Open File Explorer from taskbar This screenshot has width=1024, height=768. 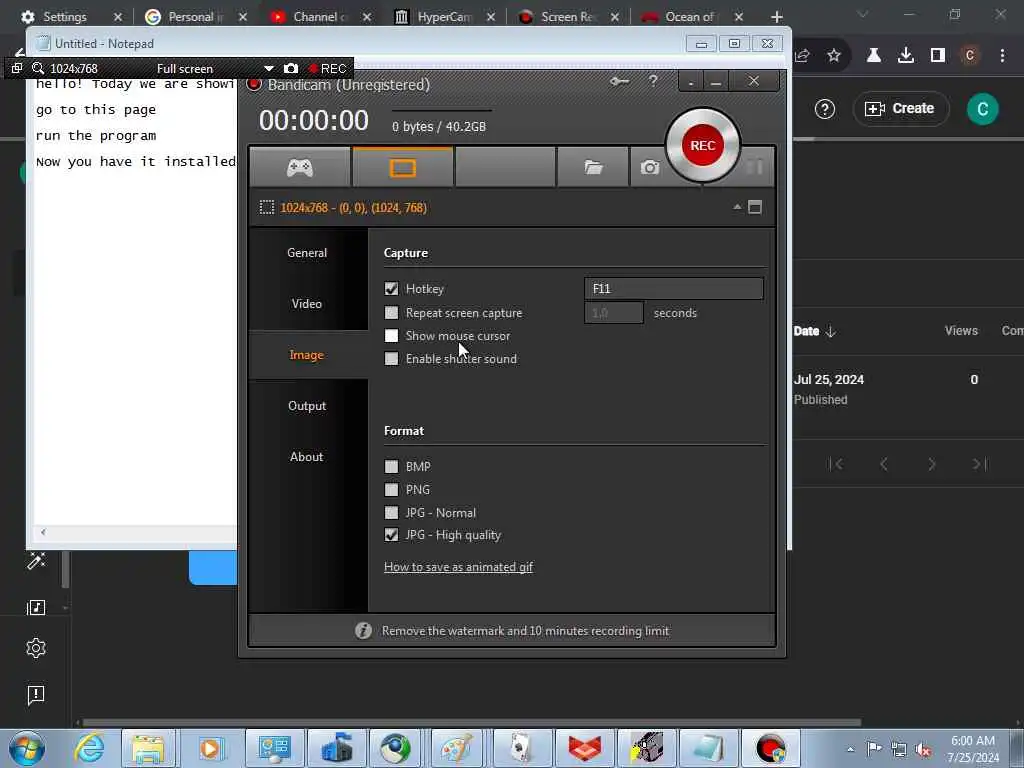tap(148, 748)
